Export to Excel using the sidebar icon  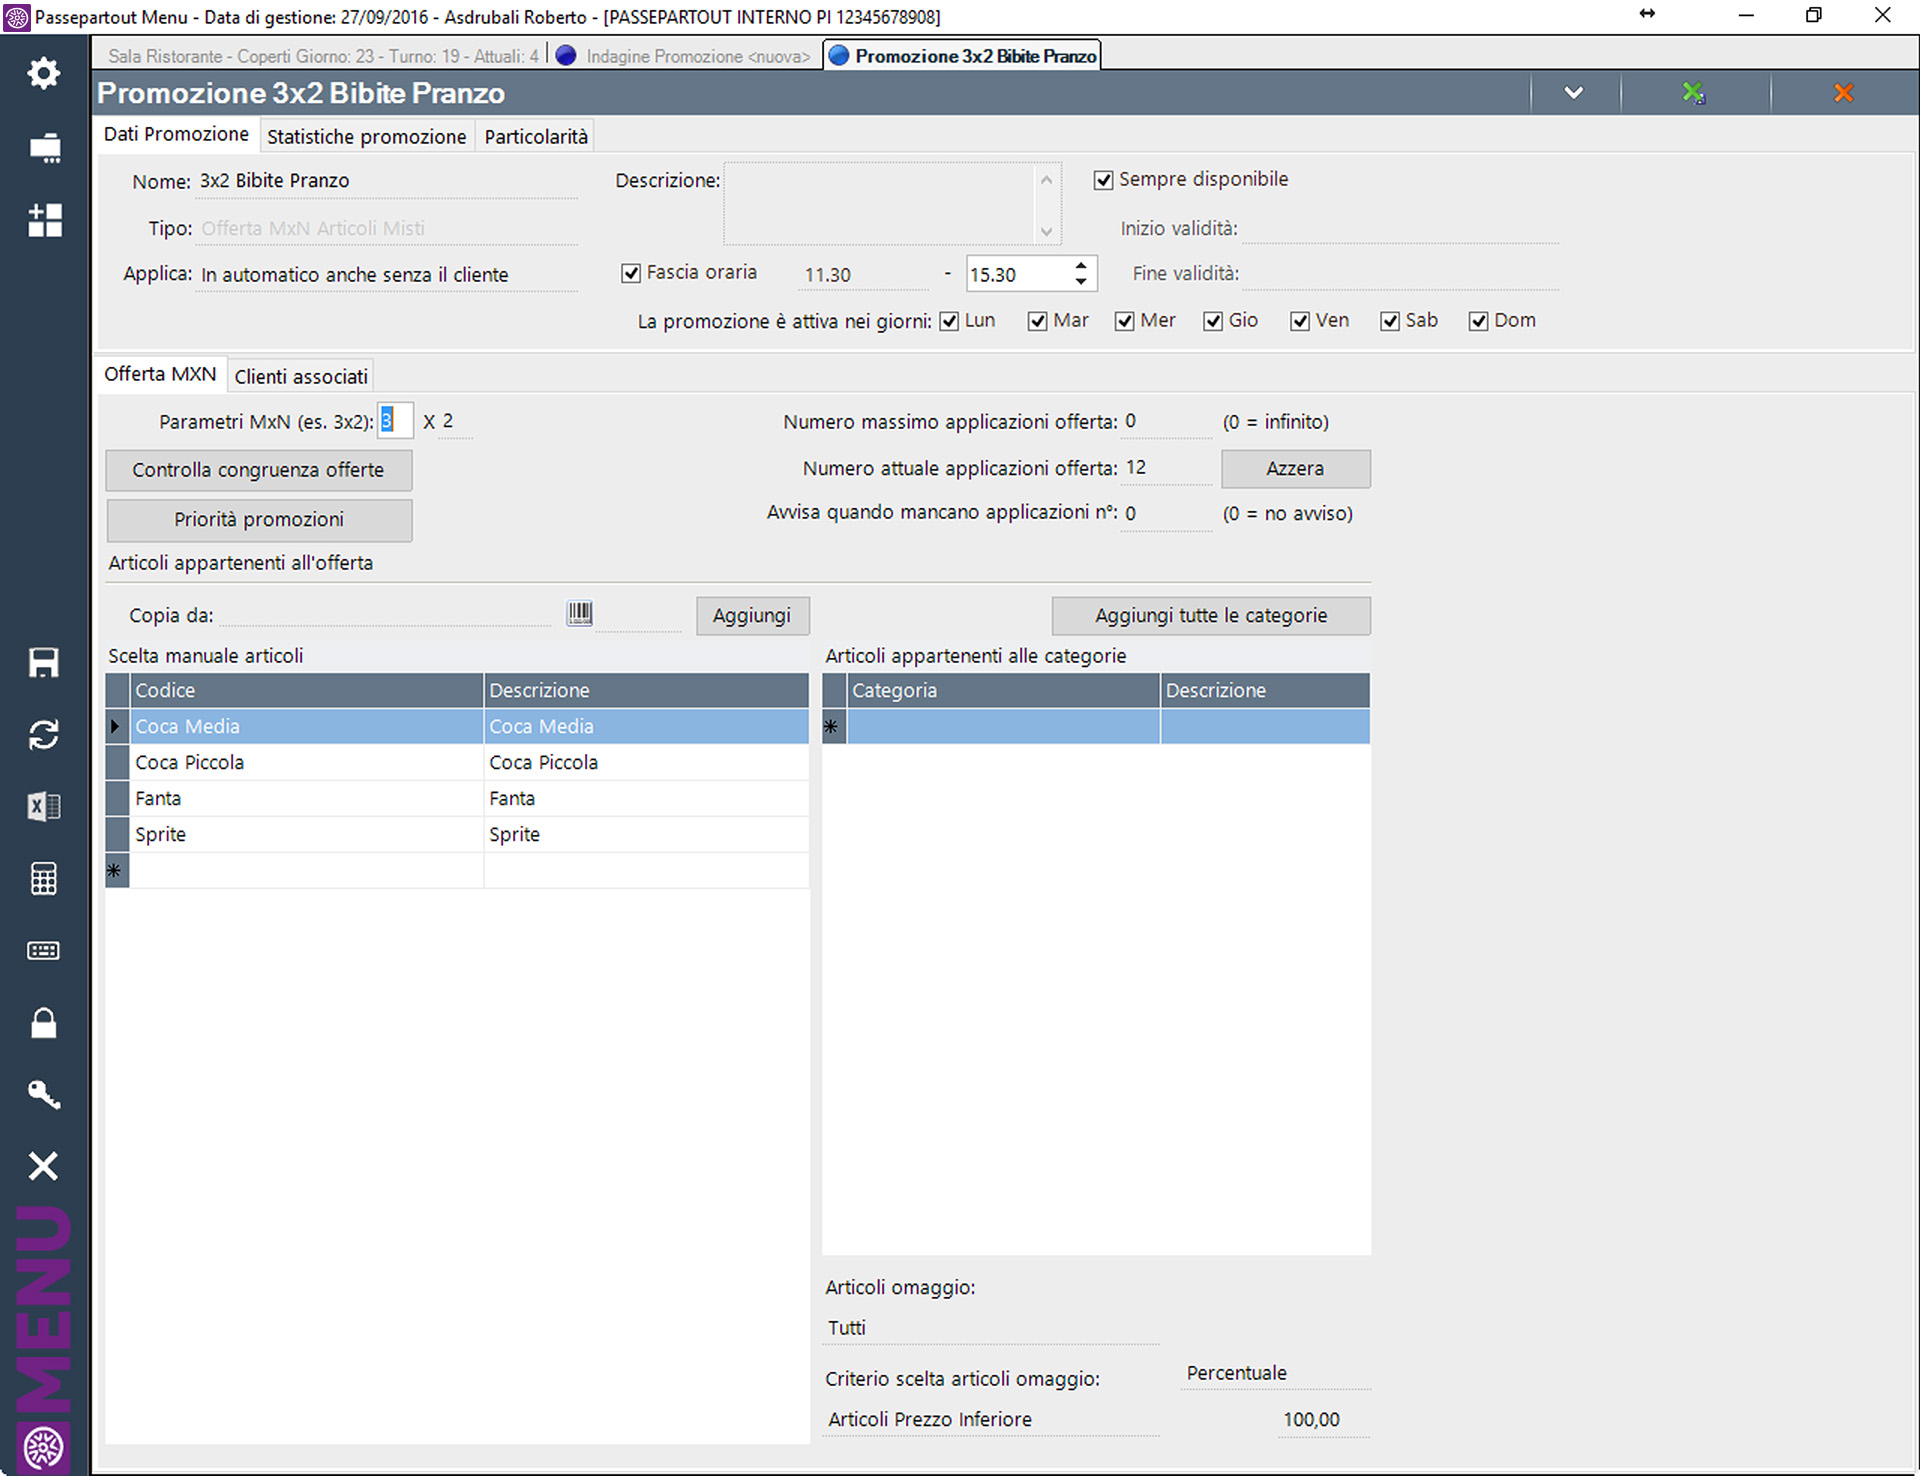[43, 807]
